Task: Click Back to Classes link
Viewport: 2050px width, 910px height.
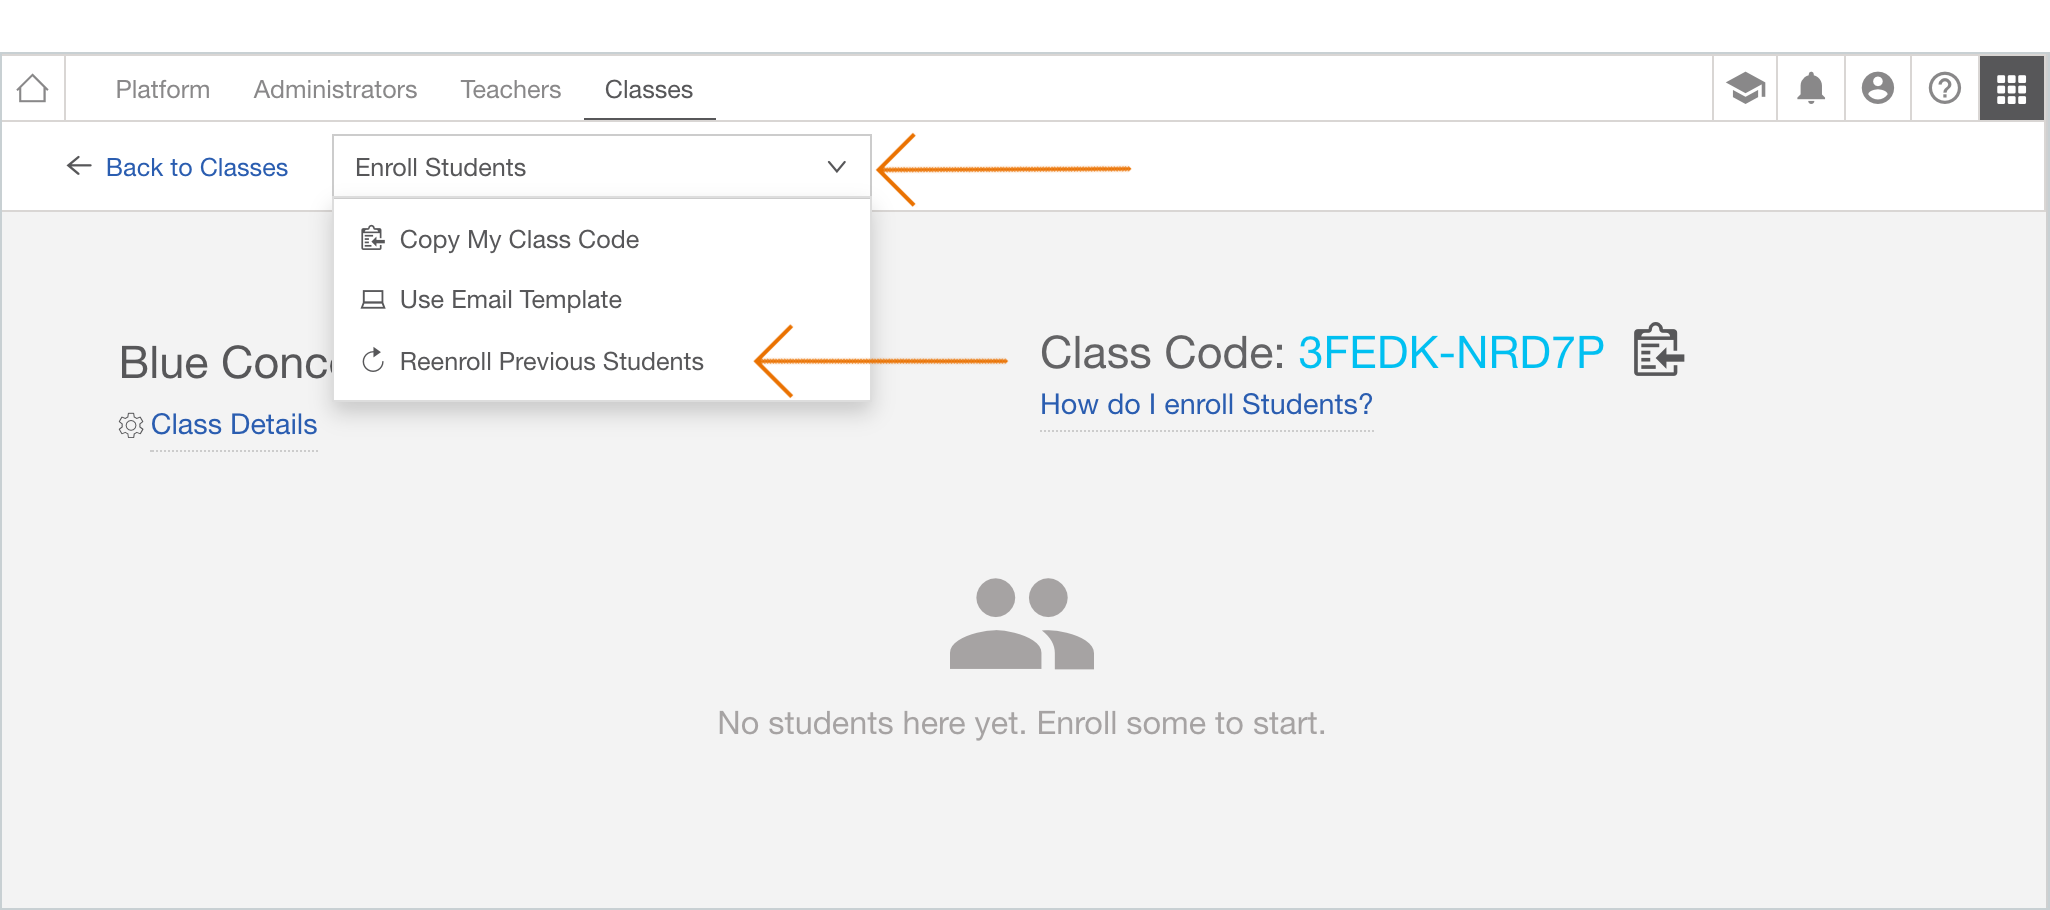Action: pyautogui.click(x=197, y=167)
